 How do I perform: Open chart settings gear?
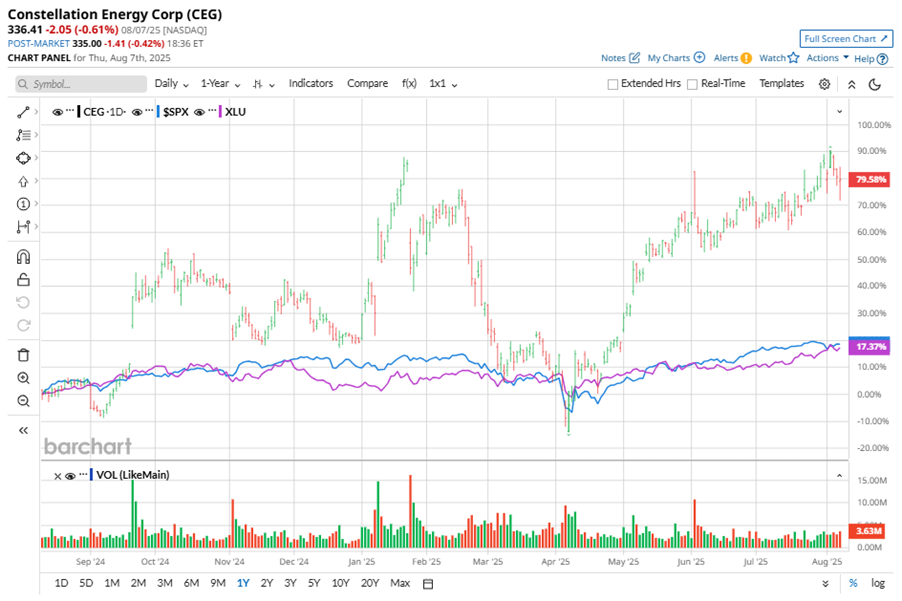[x=824, y=84]
